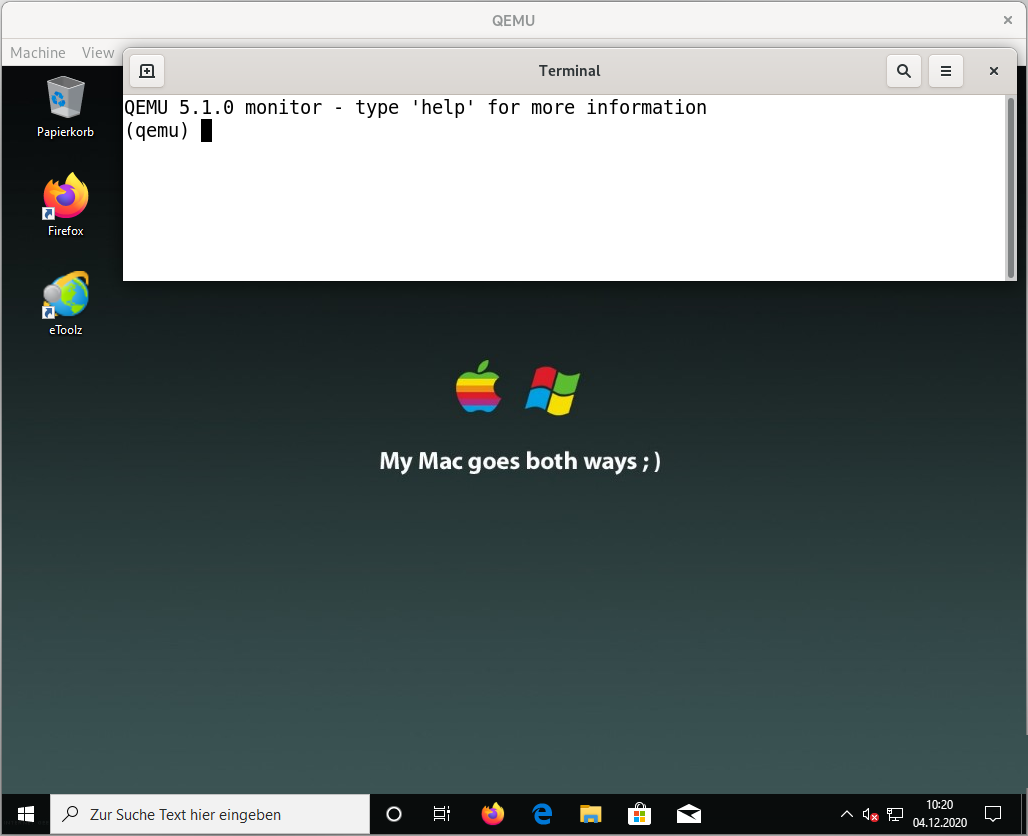The width and height of the screenshot is (1028, 836).
Task: Open Cortana circle icon on taskbar
Action: tap(393, 814)
